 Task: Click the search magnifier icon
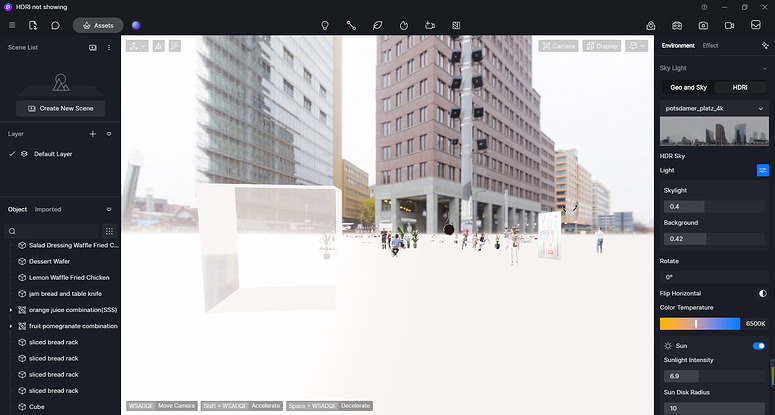12,231
